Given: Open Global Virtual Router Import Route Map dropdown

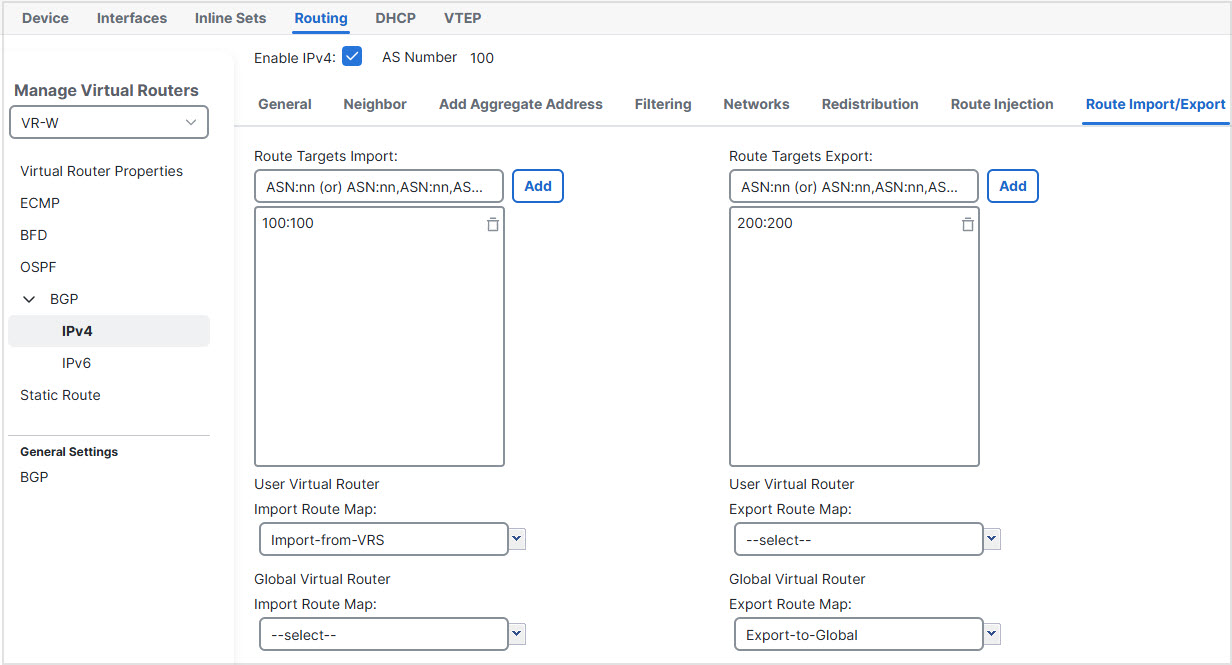Looking at the screenshot, I should pos(517,634).
